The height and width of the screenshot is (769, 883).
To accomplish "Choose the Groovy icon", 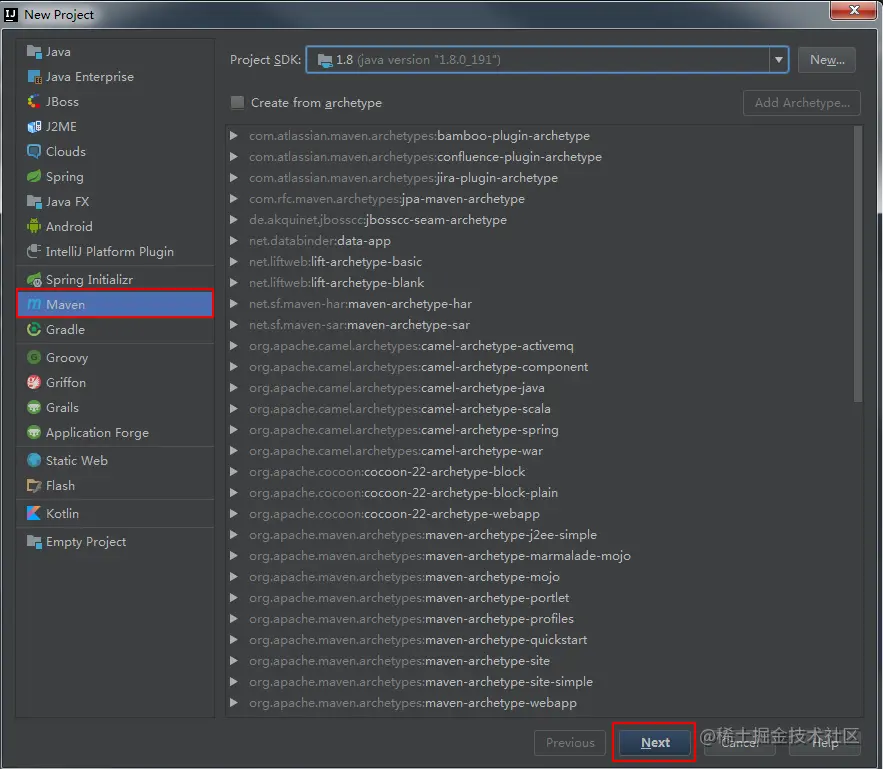I will [x=34, y=357].
